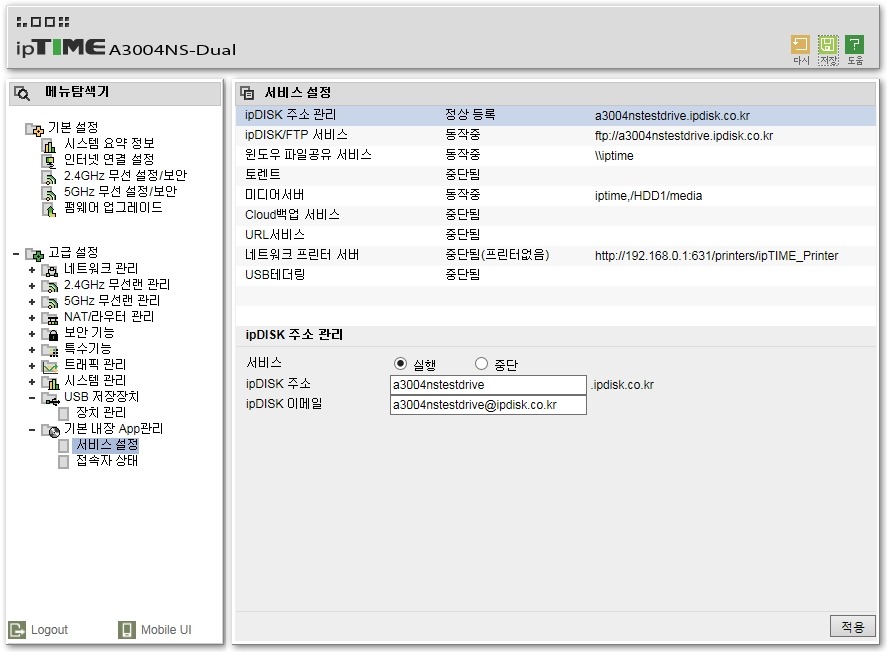Select the 네트워크 프린터 서버 row
Screen dimensions: 890x655
pyautogui.click(x=556, y=255)
